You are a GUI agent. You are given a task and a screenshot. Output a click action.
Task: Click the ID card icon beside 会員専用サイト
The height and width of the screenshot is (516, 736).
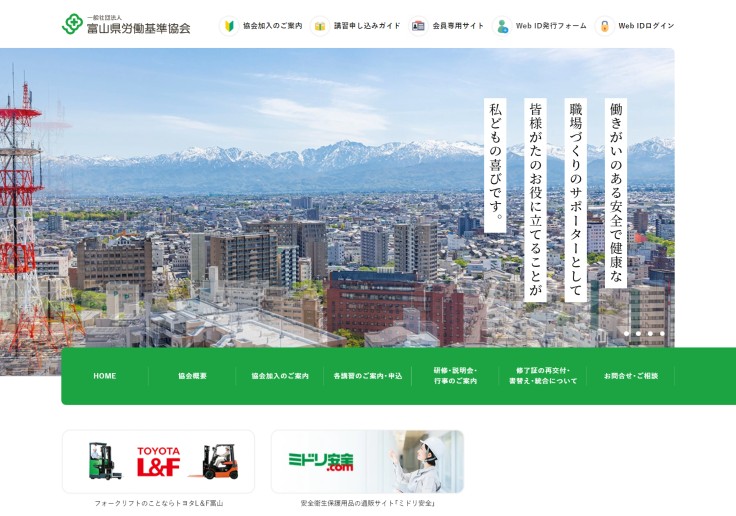[418, 26]
